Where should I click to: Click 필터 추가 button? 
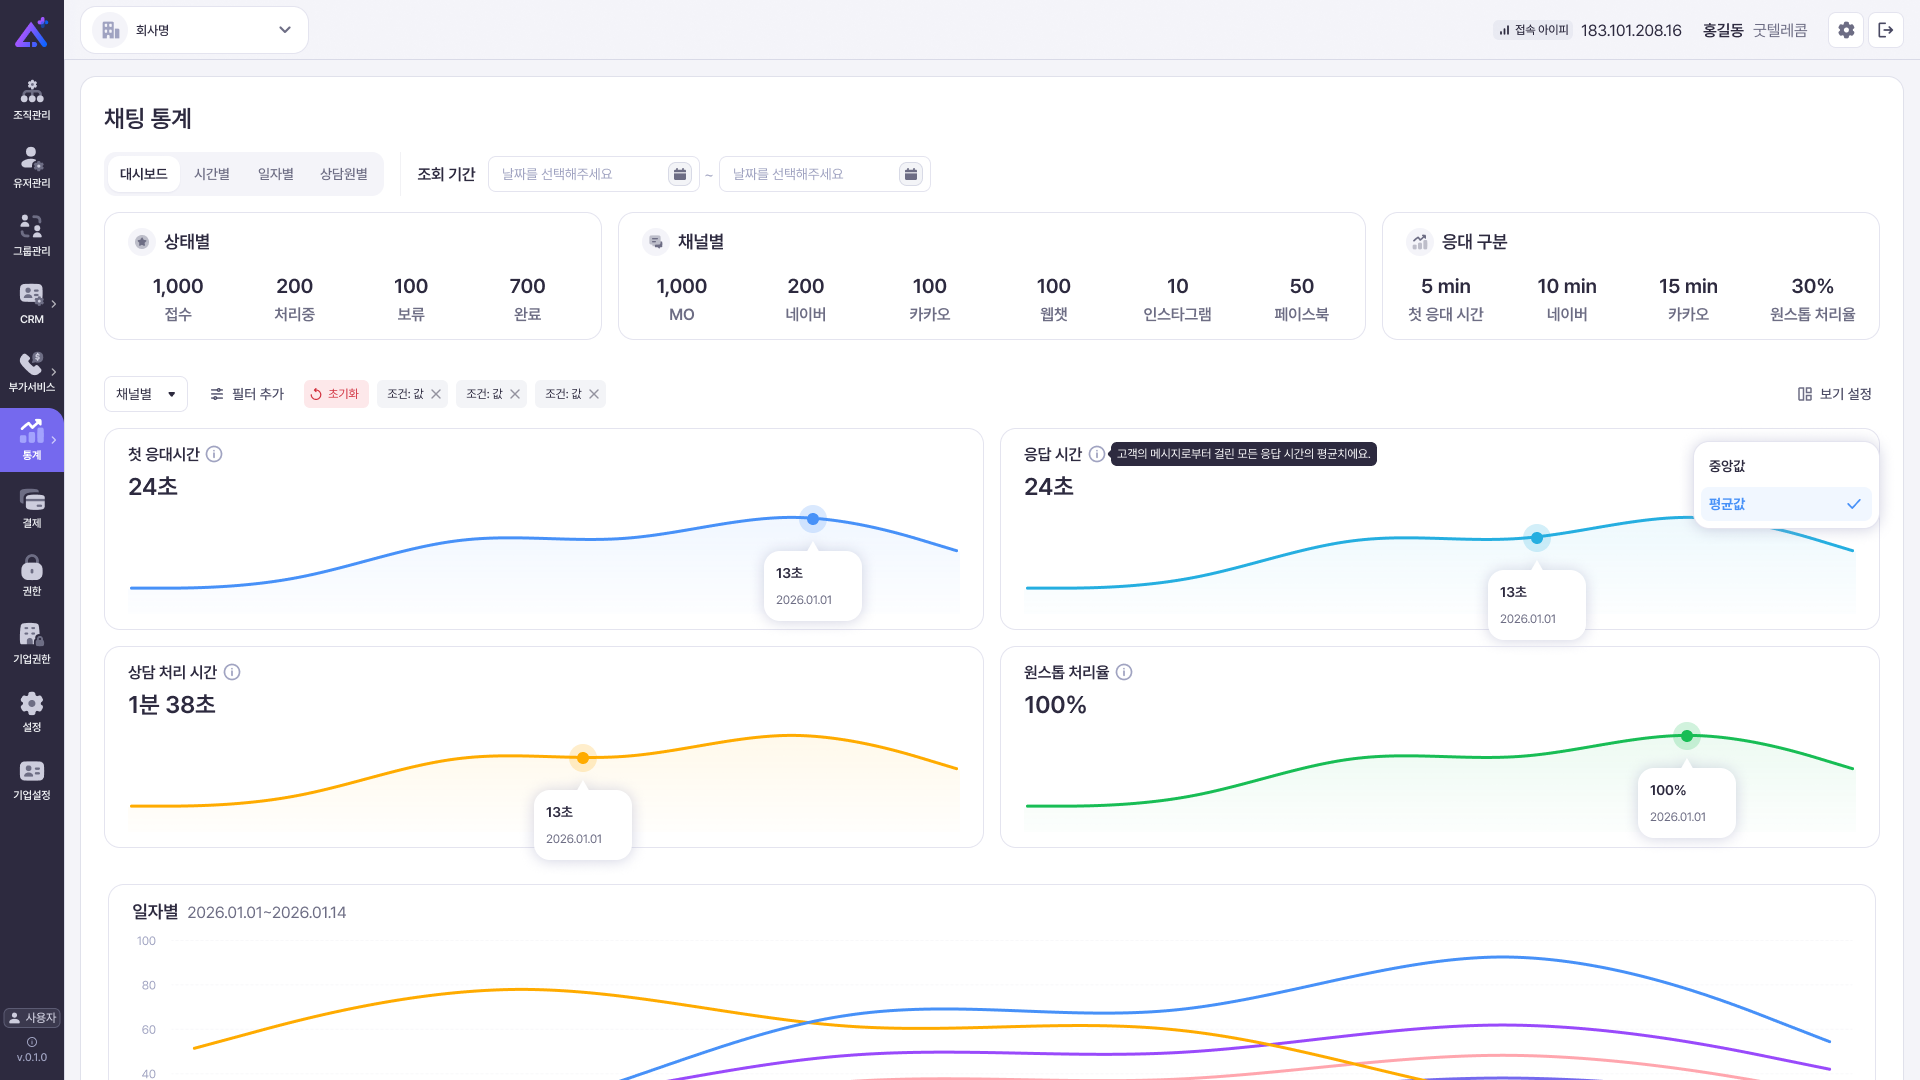click(x=247, y=394)
